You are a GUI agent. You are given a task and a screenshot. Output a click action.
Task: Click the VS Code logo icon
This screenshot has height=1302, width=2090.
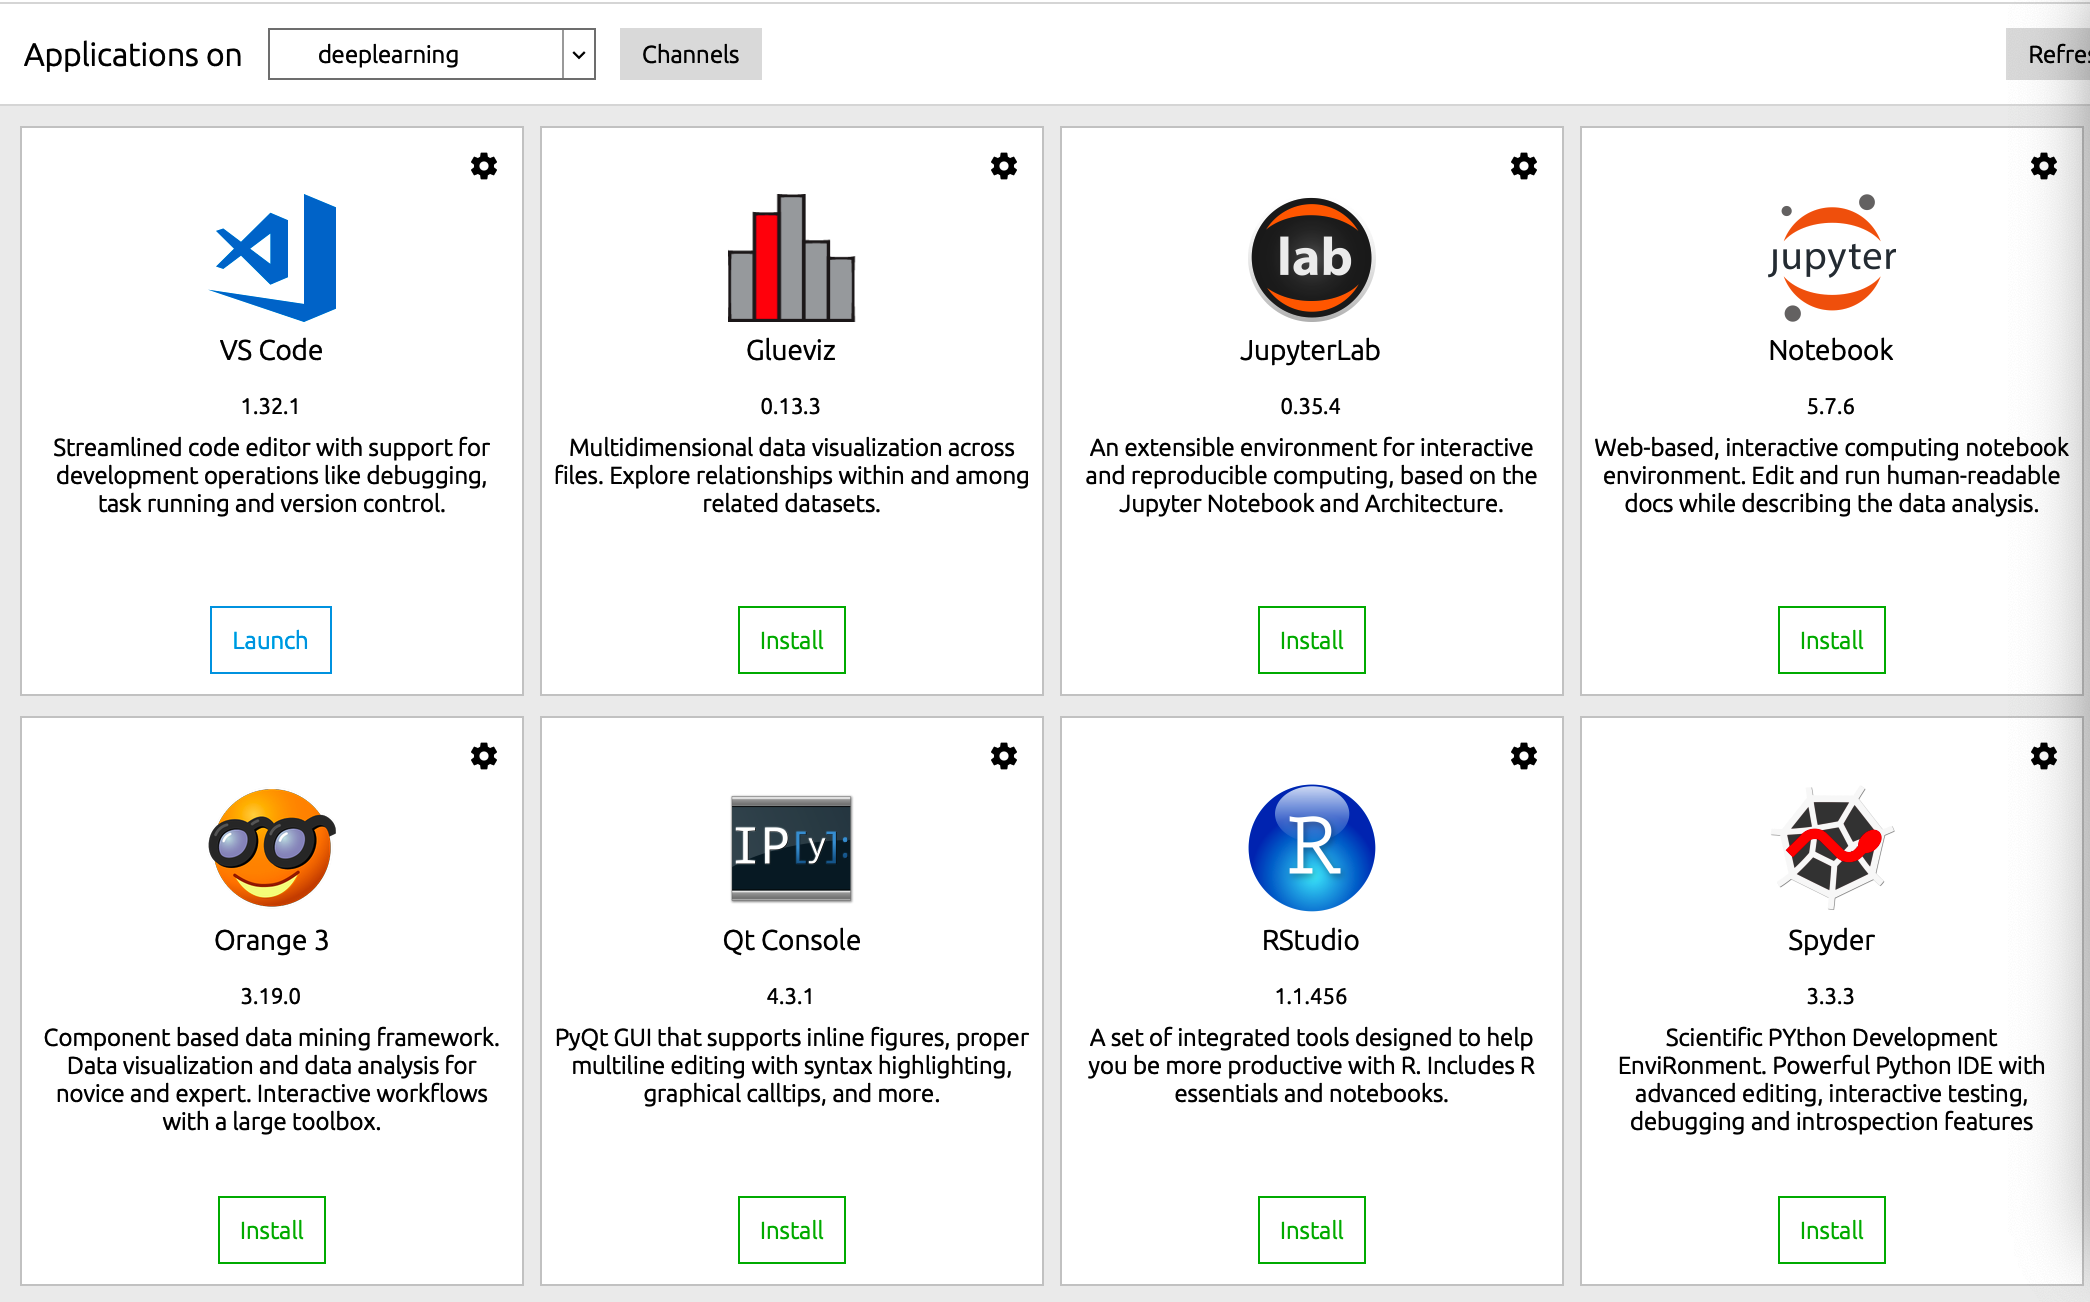pyautogui.click(x=272, y=258)
